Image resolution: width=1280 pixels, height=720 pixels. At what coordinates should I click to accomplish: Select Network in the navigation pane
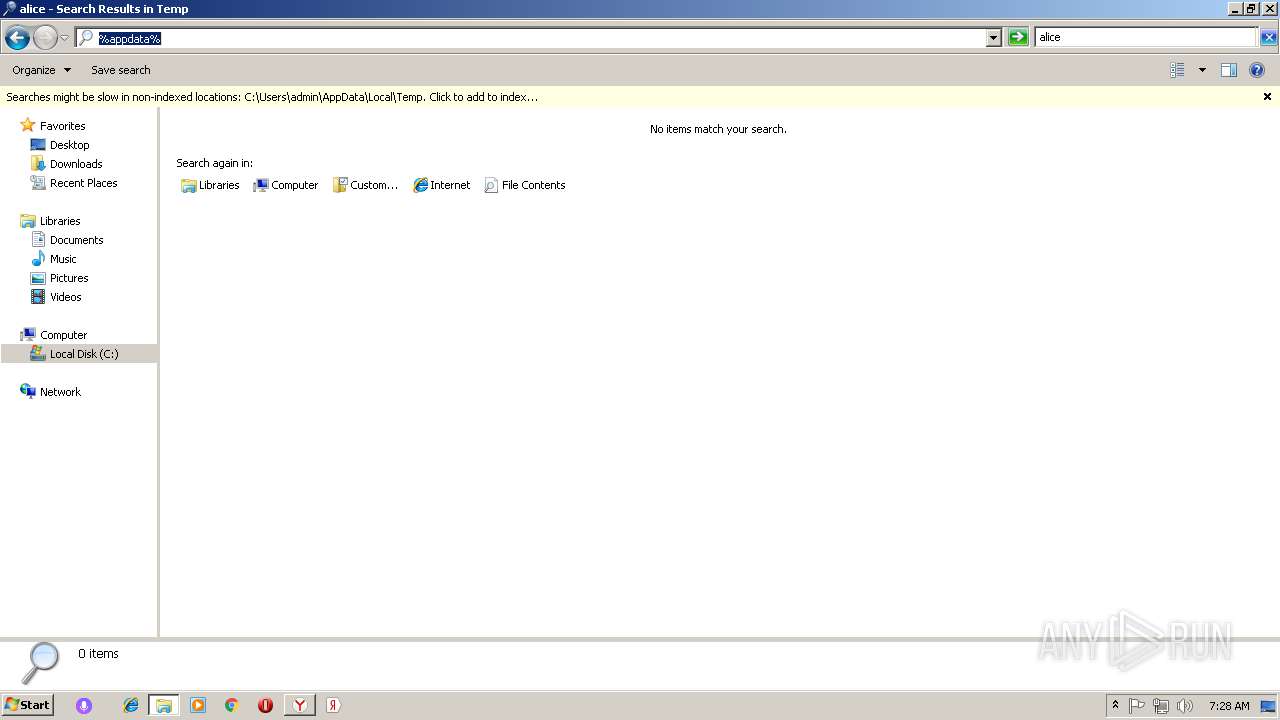click(x=60, y=392)
